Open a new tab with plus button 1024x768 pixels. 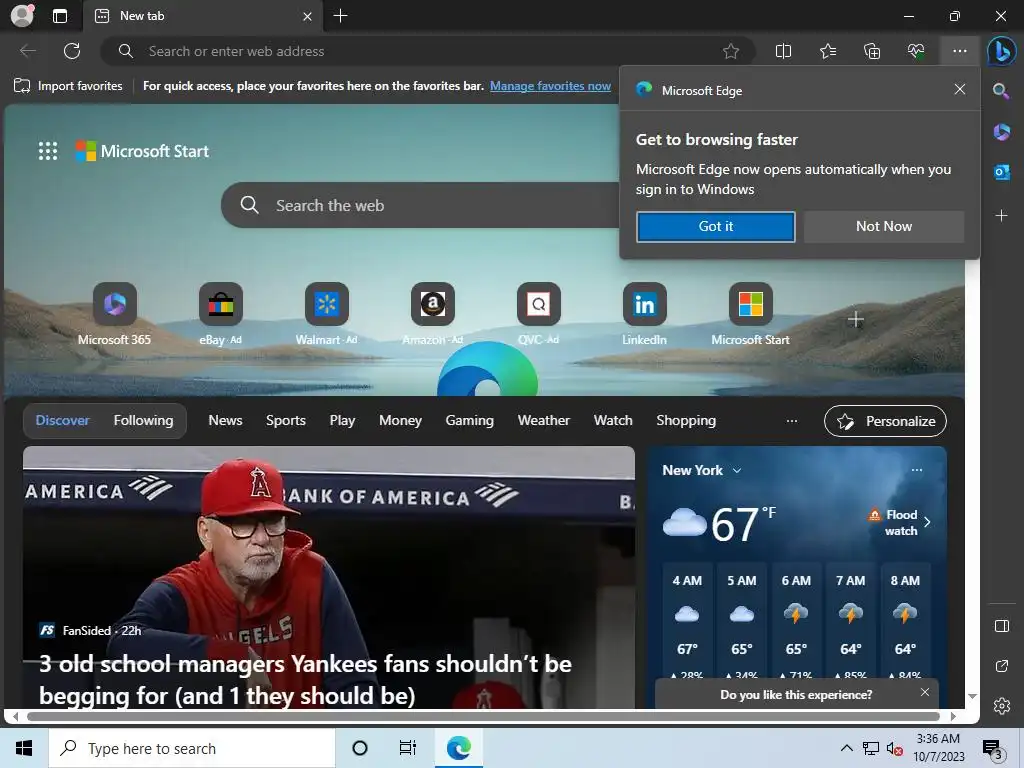point(340,16)
